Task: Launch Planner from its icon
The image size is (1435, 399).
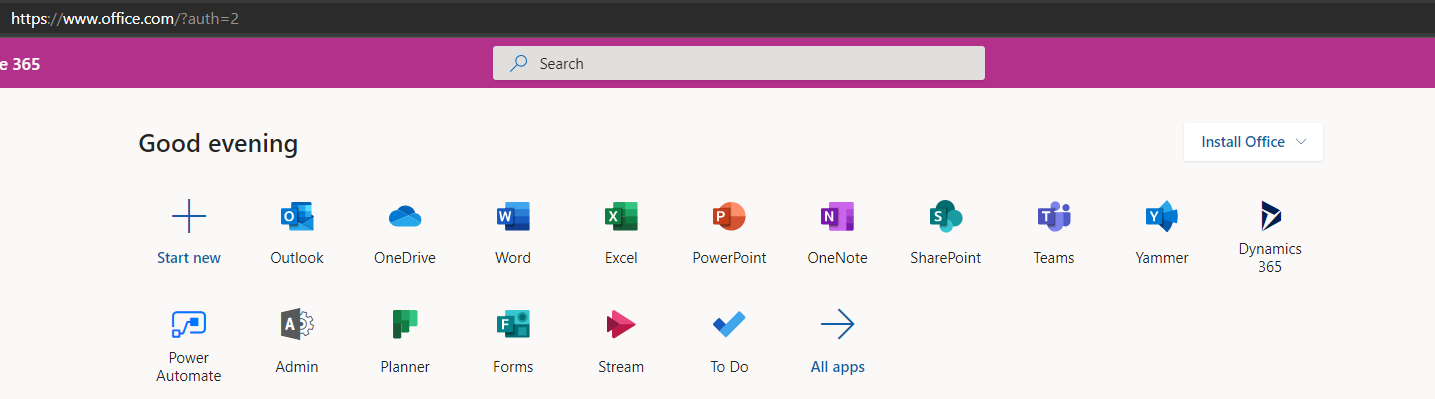Action: (x=405, y=324)
